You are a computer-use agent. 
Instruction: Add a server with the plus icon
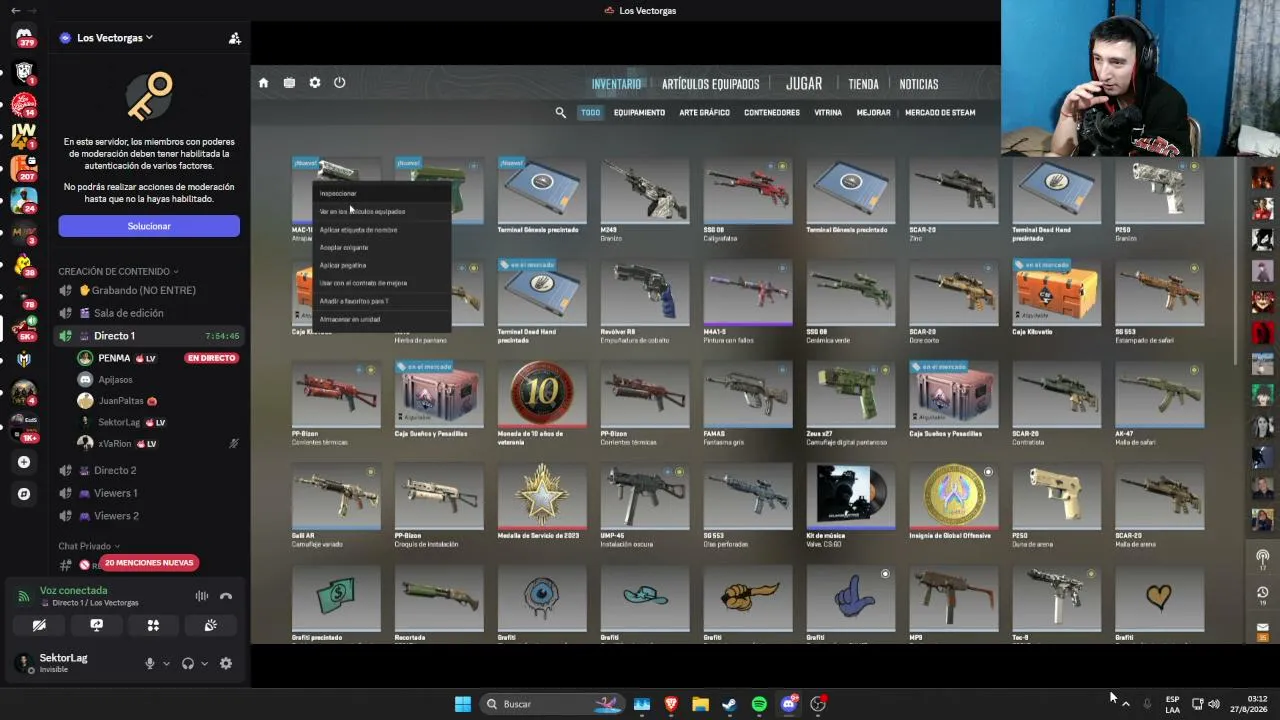coord(24,462)
